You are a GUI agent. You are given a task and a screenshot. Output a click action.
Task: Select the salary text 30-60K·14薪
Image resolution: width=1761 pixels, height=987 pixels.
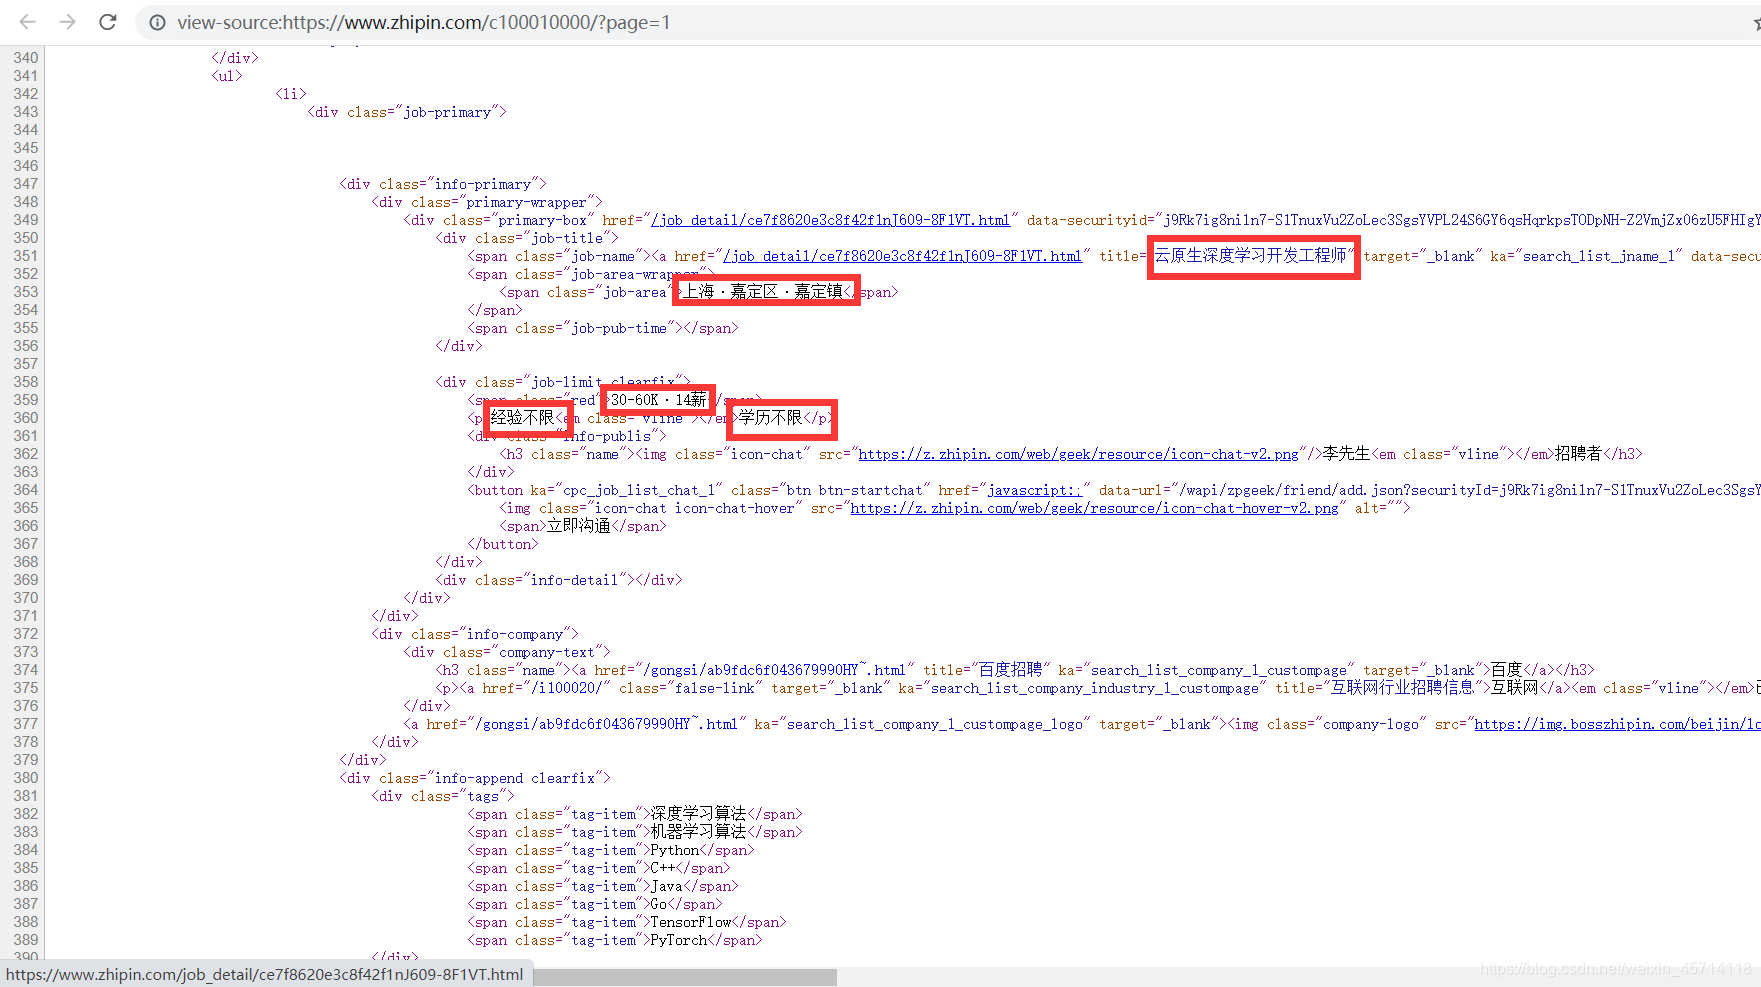click(658, 400)
